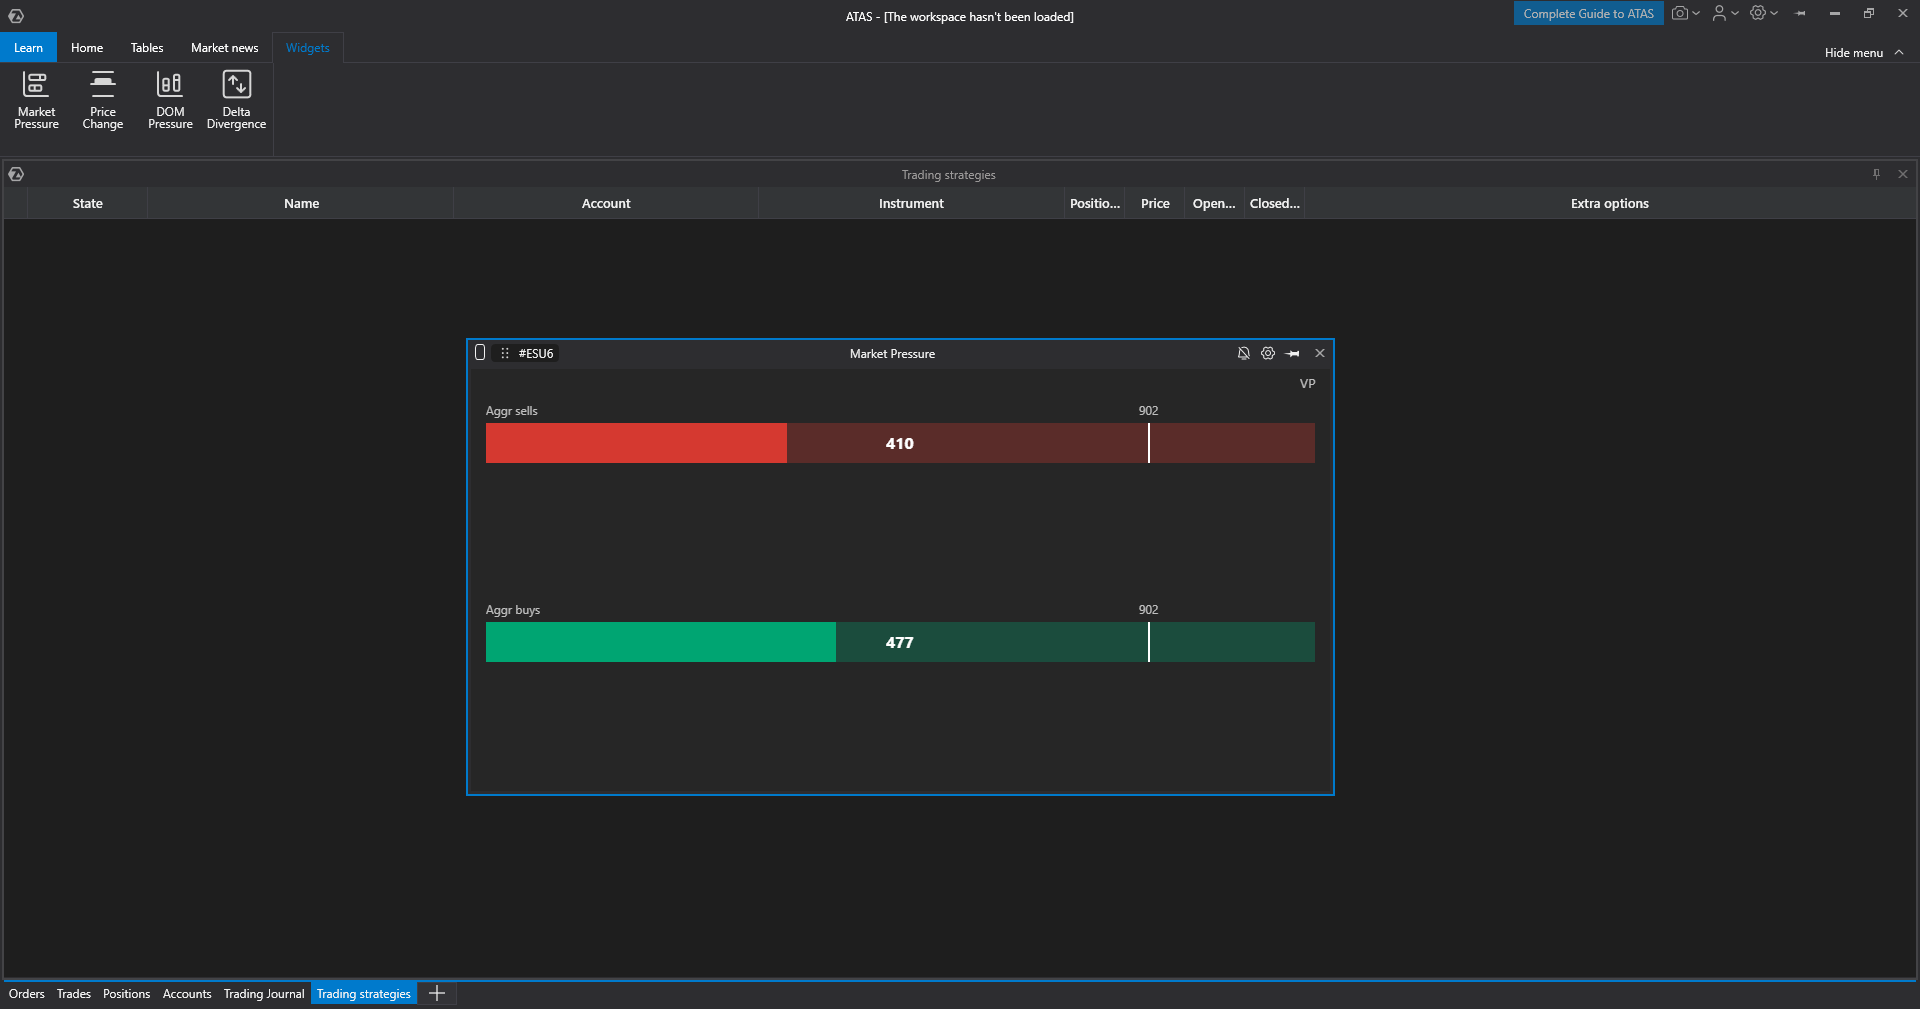This screenshot has height=1009, width=1920.
Task: Click the 477 value on buys bar
Action: click(x=900, y=642)
